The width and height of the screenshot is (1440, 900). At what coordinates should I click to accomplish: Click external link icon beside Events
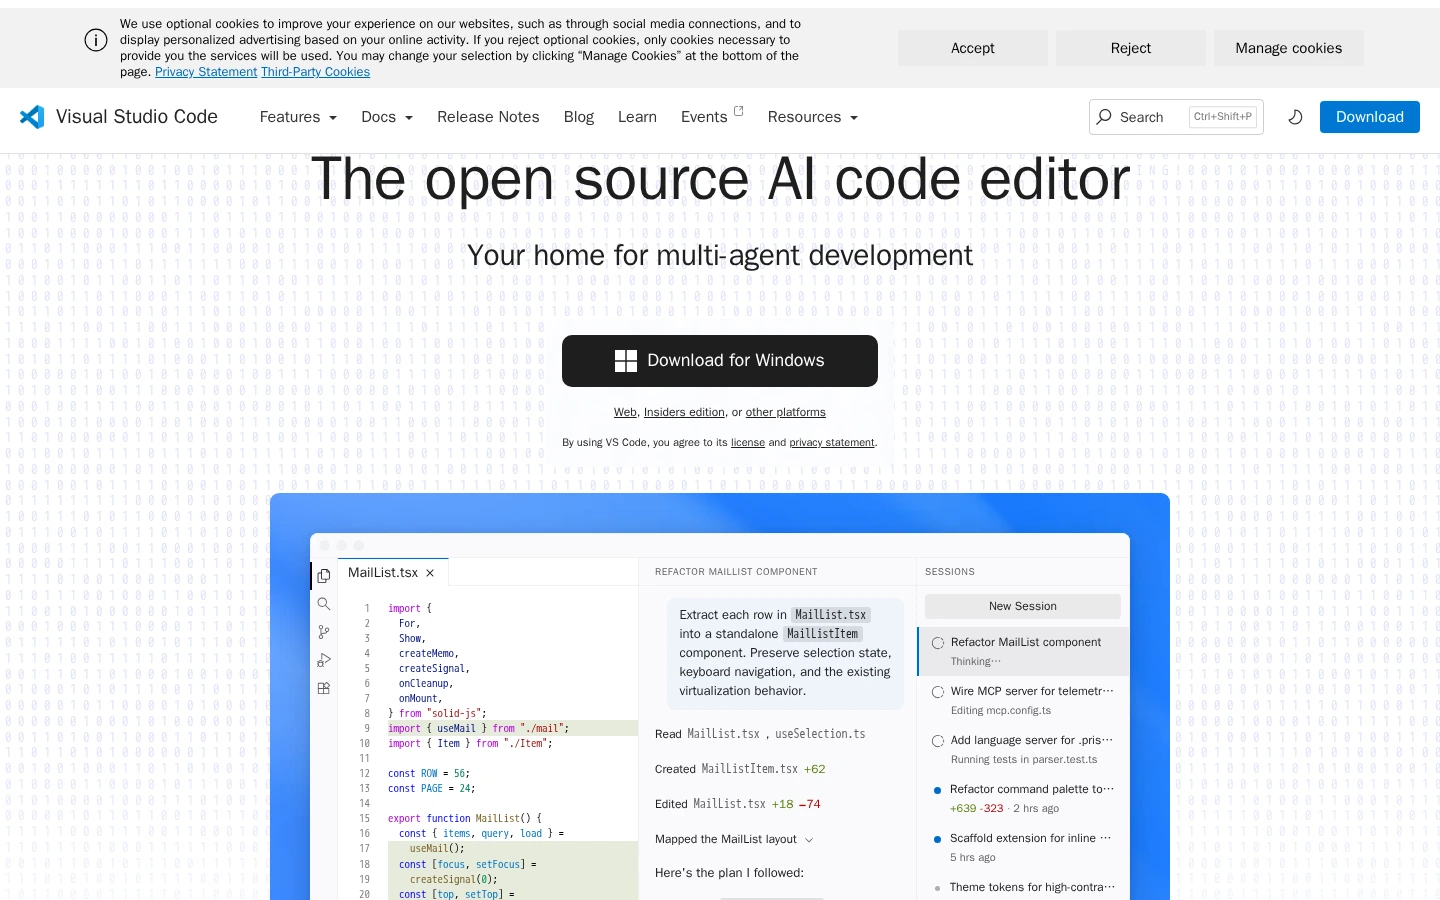click(x=739, y=111)
